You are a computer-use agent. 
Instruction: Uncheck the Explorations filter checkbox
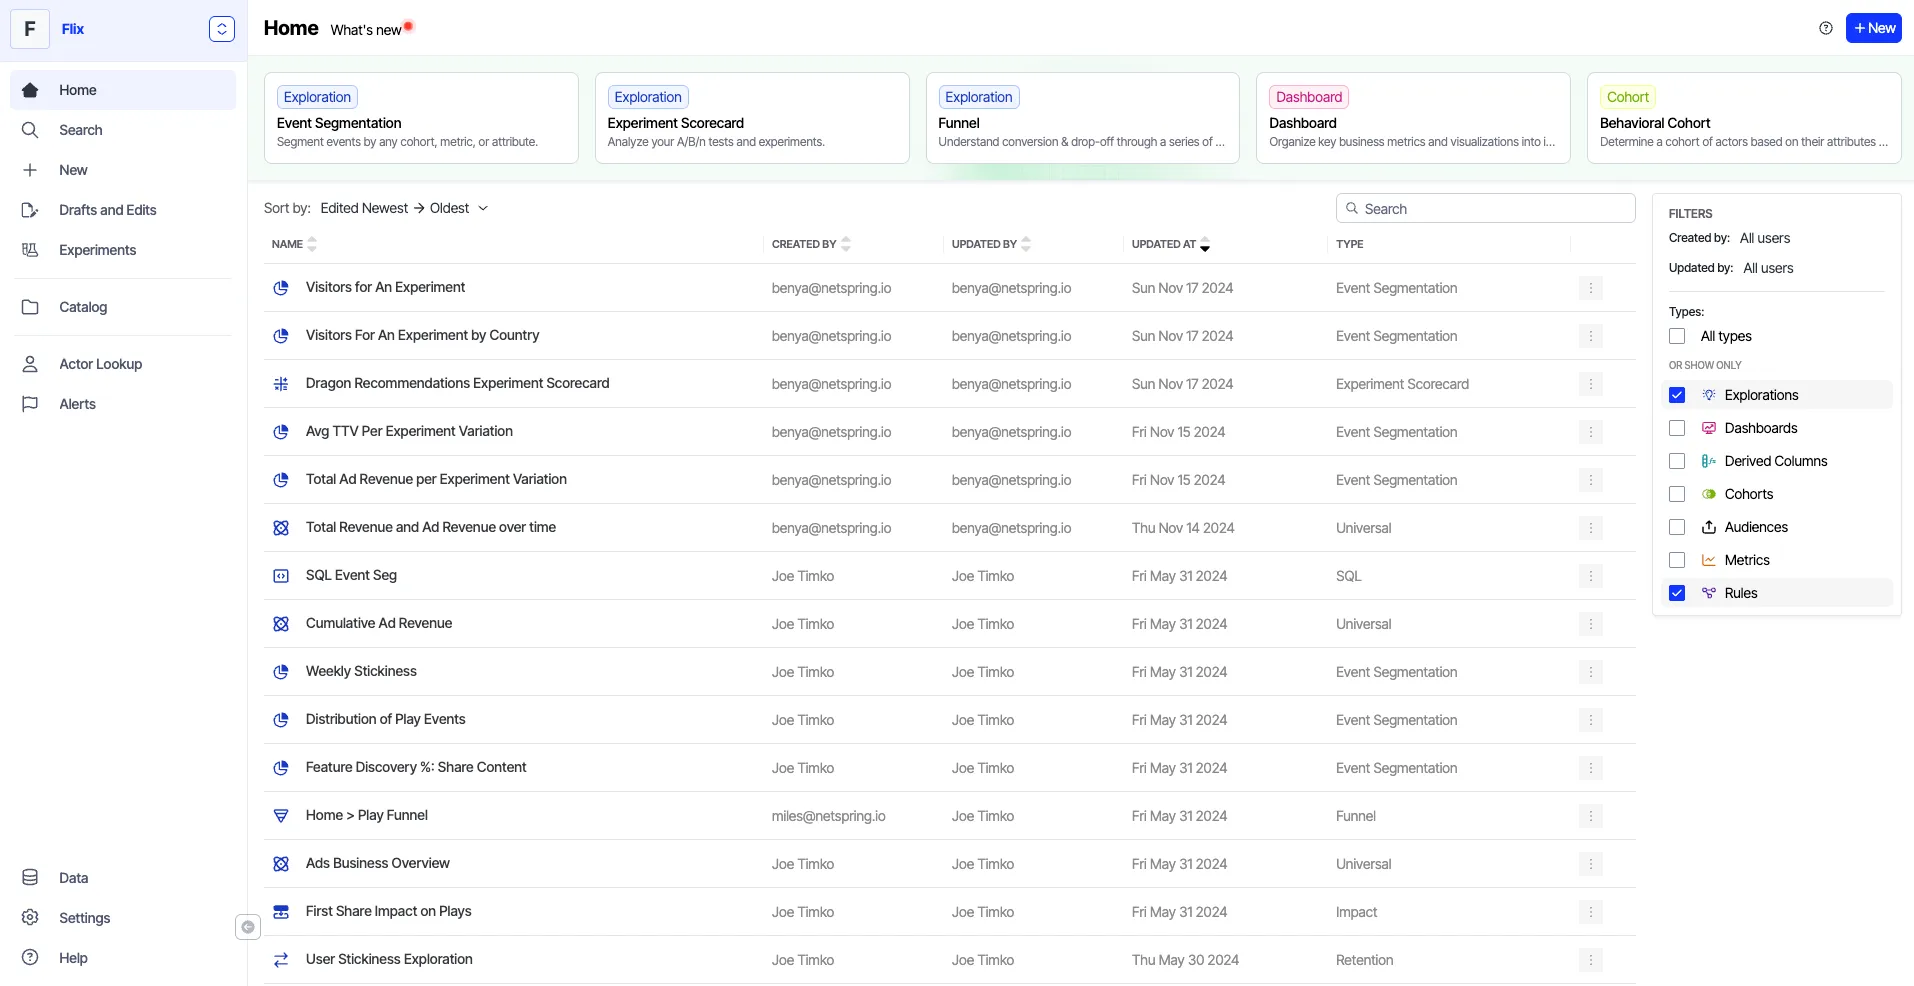[1677, 395]
